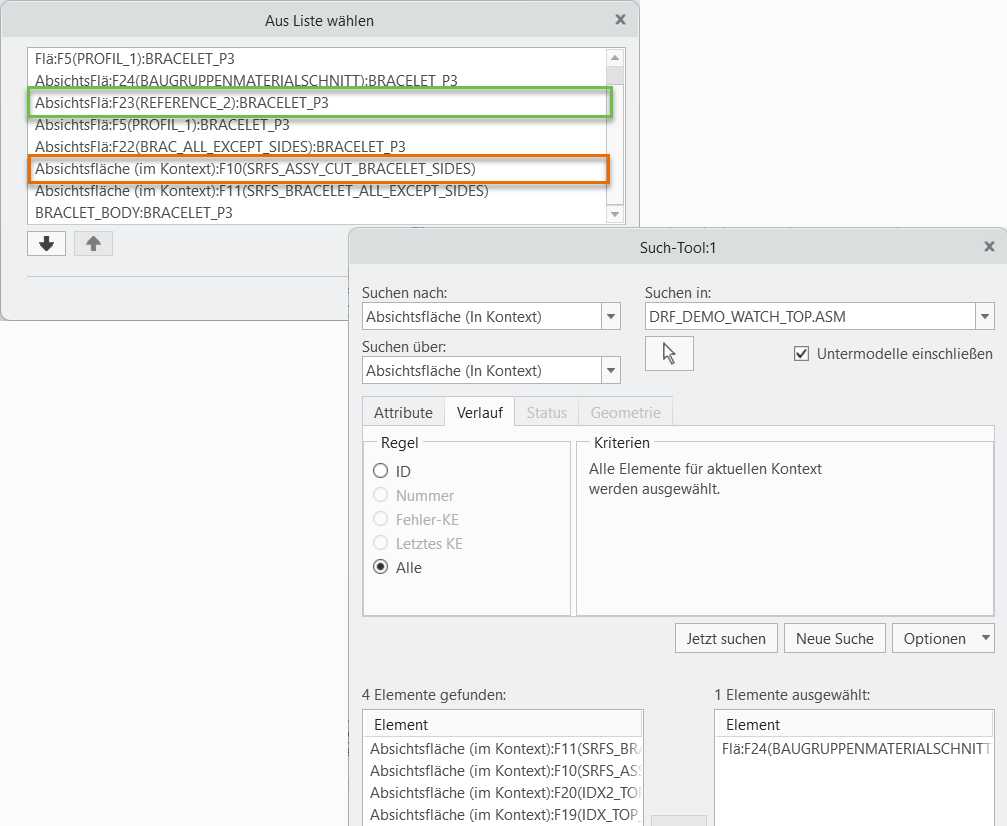Select AbsichtsFlä:F22(BRAC_ALL_EXCEPT_SIDES) entry
The height and width of the screenshot is (826, 1007).
[317, 146]
